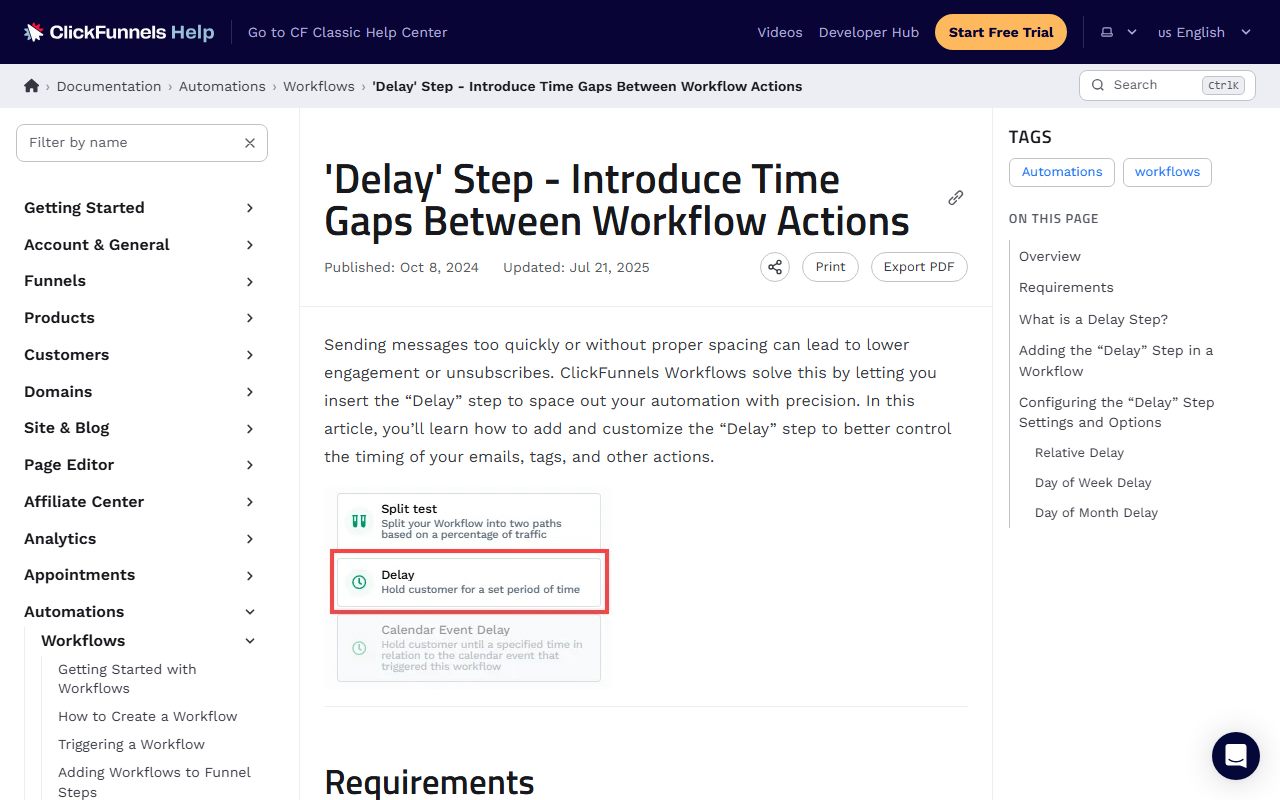The height and width of the screenshot is (800, 1280).
Task: Go to CF Classic Help Center
Action: click(347, 32)
